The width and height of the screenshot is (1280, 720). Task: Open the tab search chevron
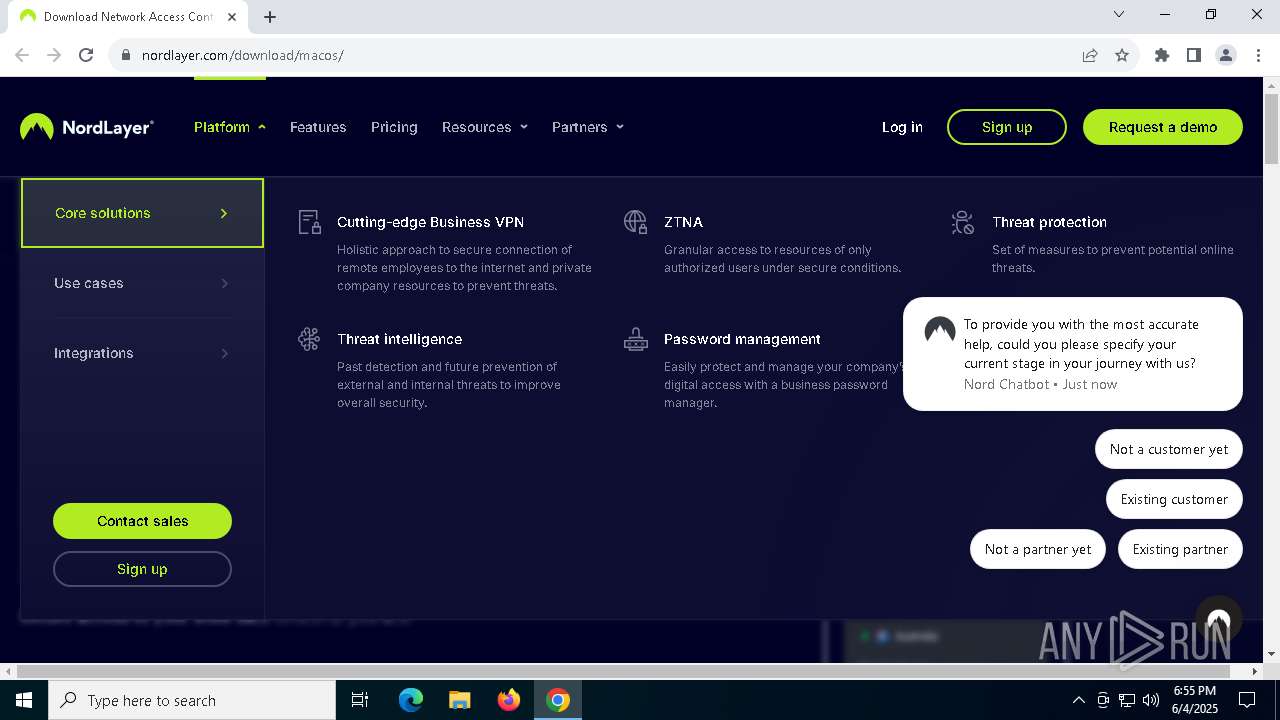(1119, 15)
